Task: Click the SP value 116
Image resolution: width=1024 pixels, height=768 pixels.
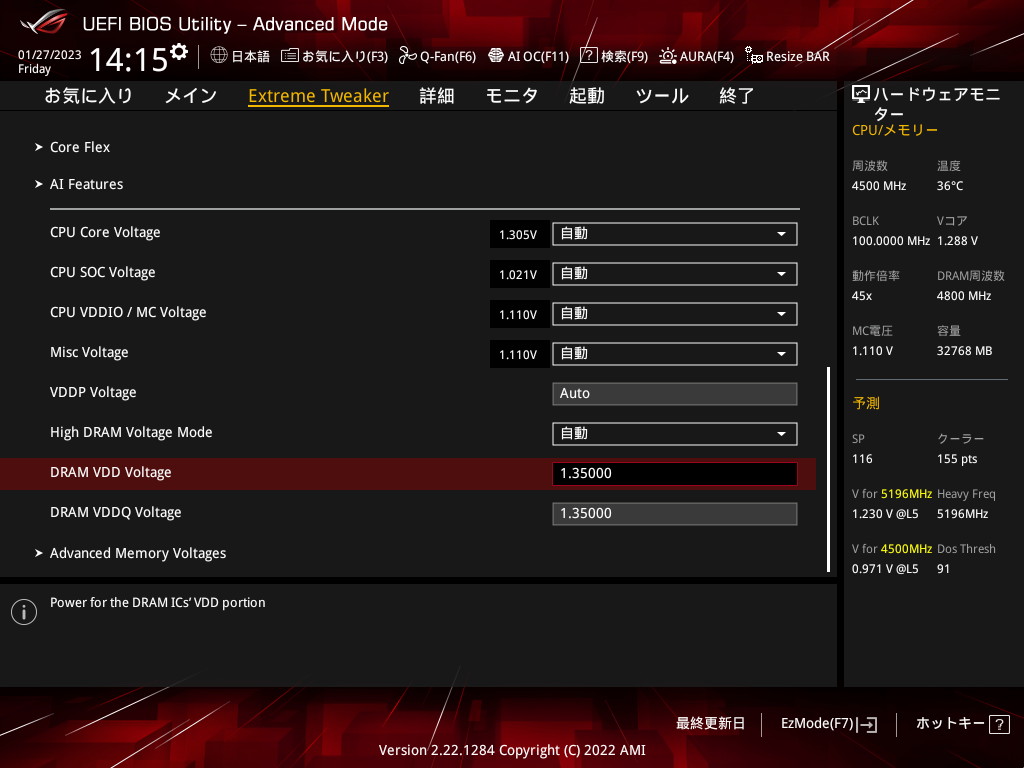Action: [862, 458]
